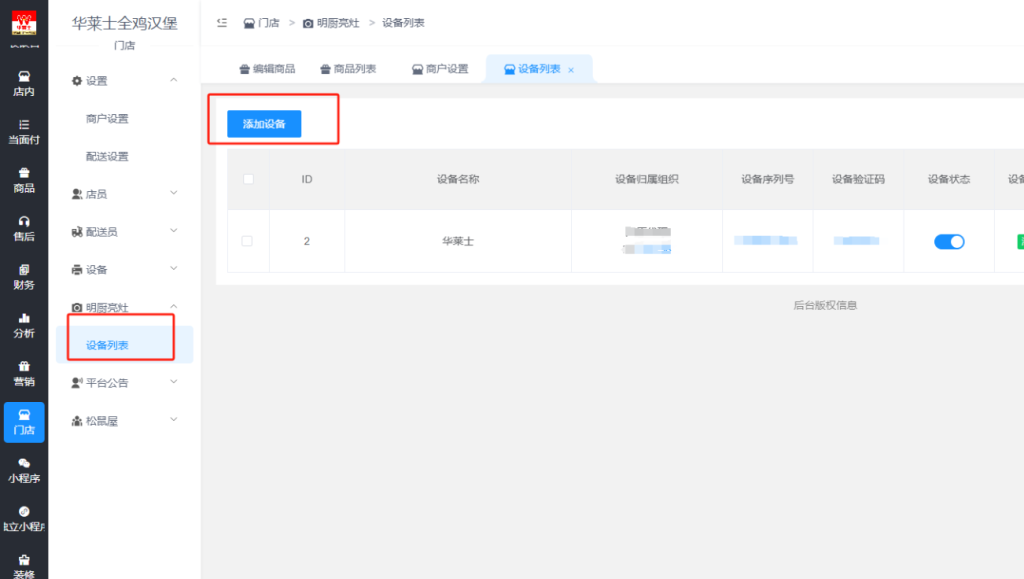This screenshot has width=1024, height=579.
Task: Collapse the 明厨亮灶 menu chevron
Action: tap(174, 306)
